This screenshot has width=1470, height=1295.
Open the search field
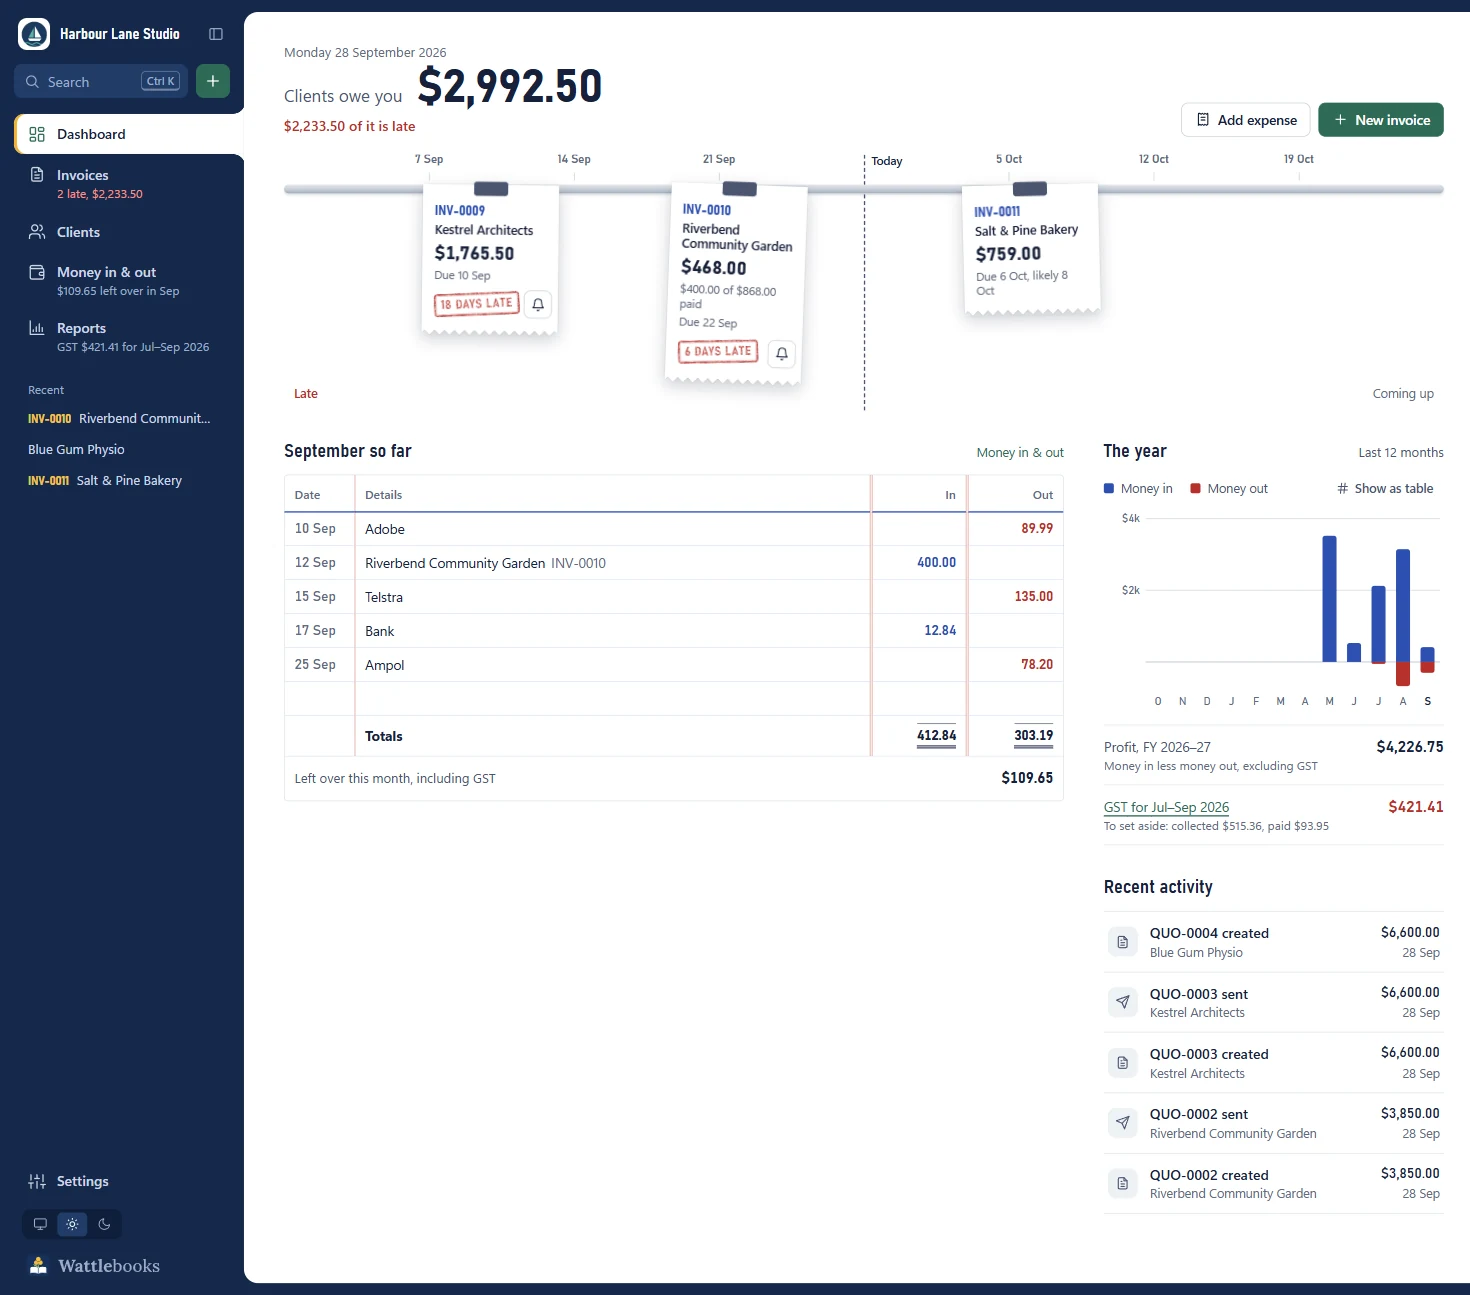(101, 81)
